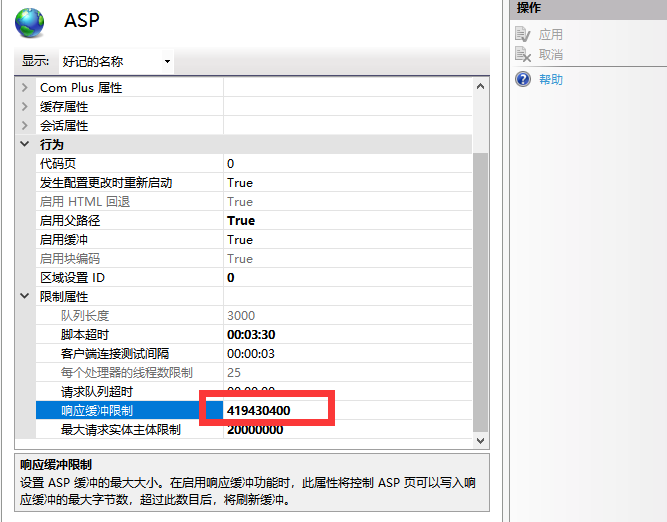This screenshot has width=667, height=522.
Task: Click the 限制属性 group label
Action: tap(64, 297)
